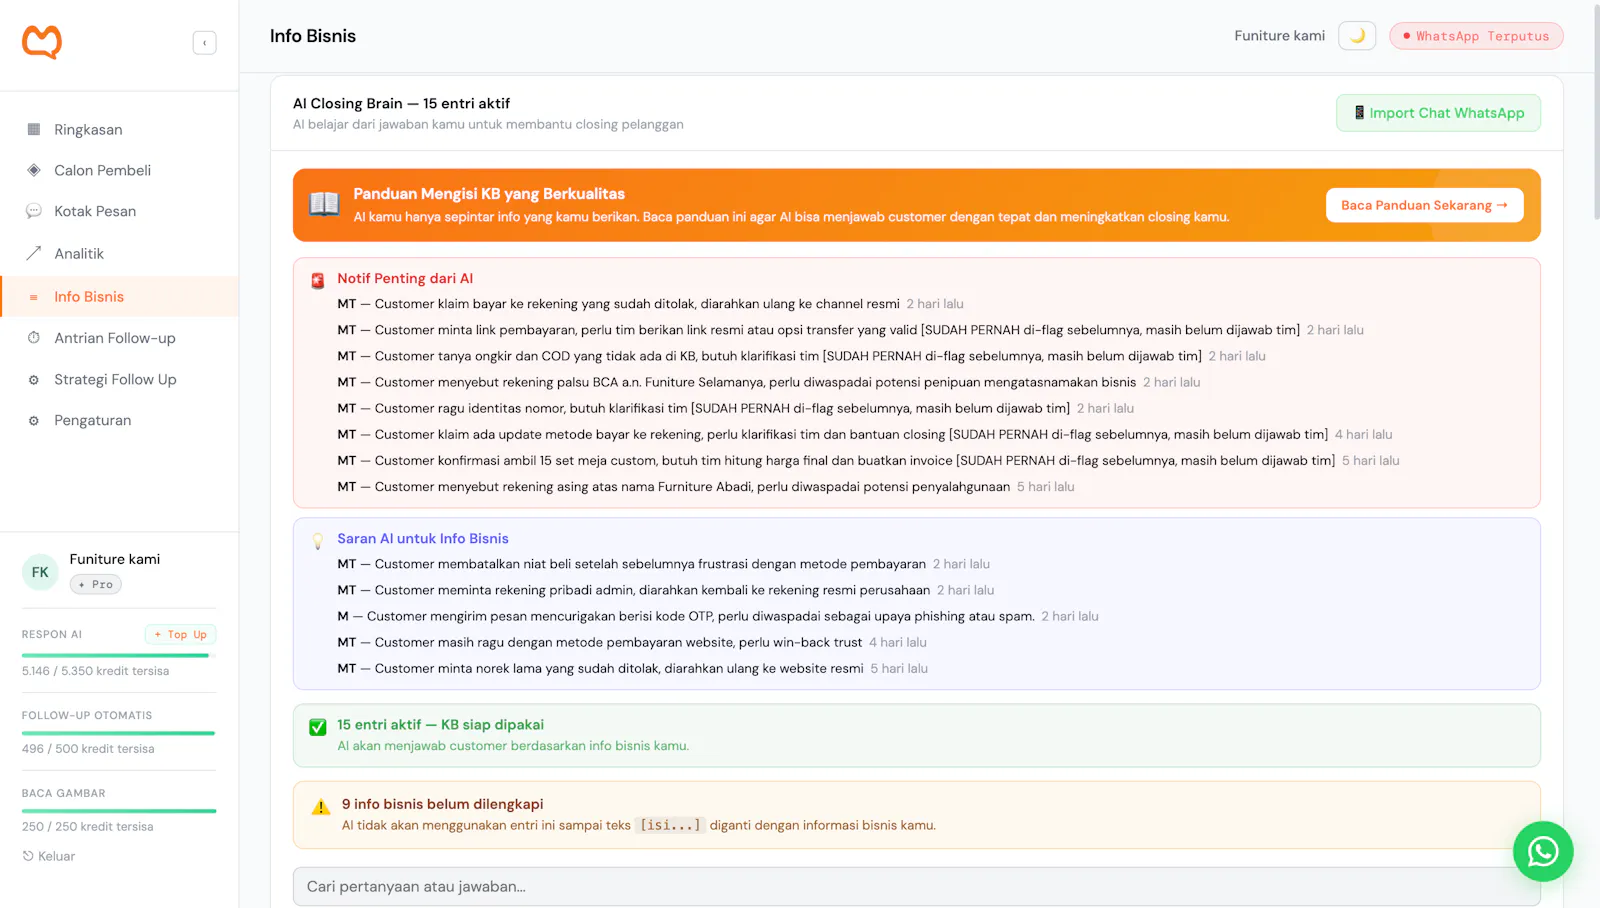This screenshot has width=1600, height=908.
Task: Click suggestion about norek lama ditolak
Action: click(632, 668)
